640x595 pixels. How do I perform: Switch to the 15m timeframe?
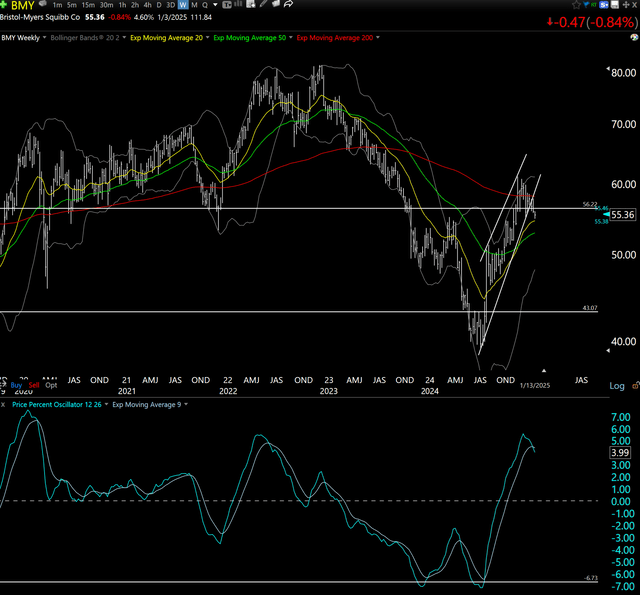click(88, 5)
